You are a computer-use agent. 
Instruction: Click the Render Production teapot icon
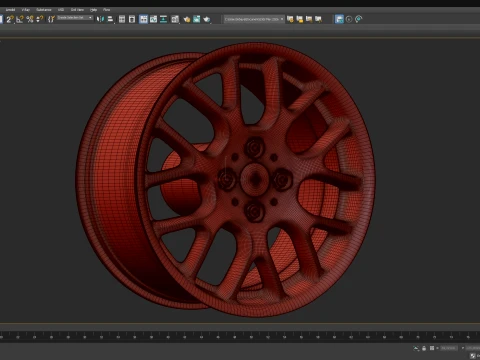click(207, 19)
